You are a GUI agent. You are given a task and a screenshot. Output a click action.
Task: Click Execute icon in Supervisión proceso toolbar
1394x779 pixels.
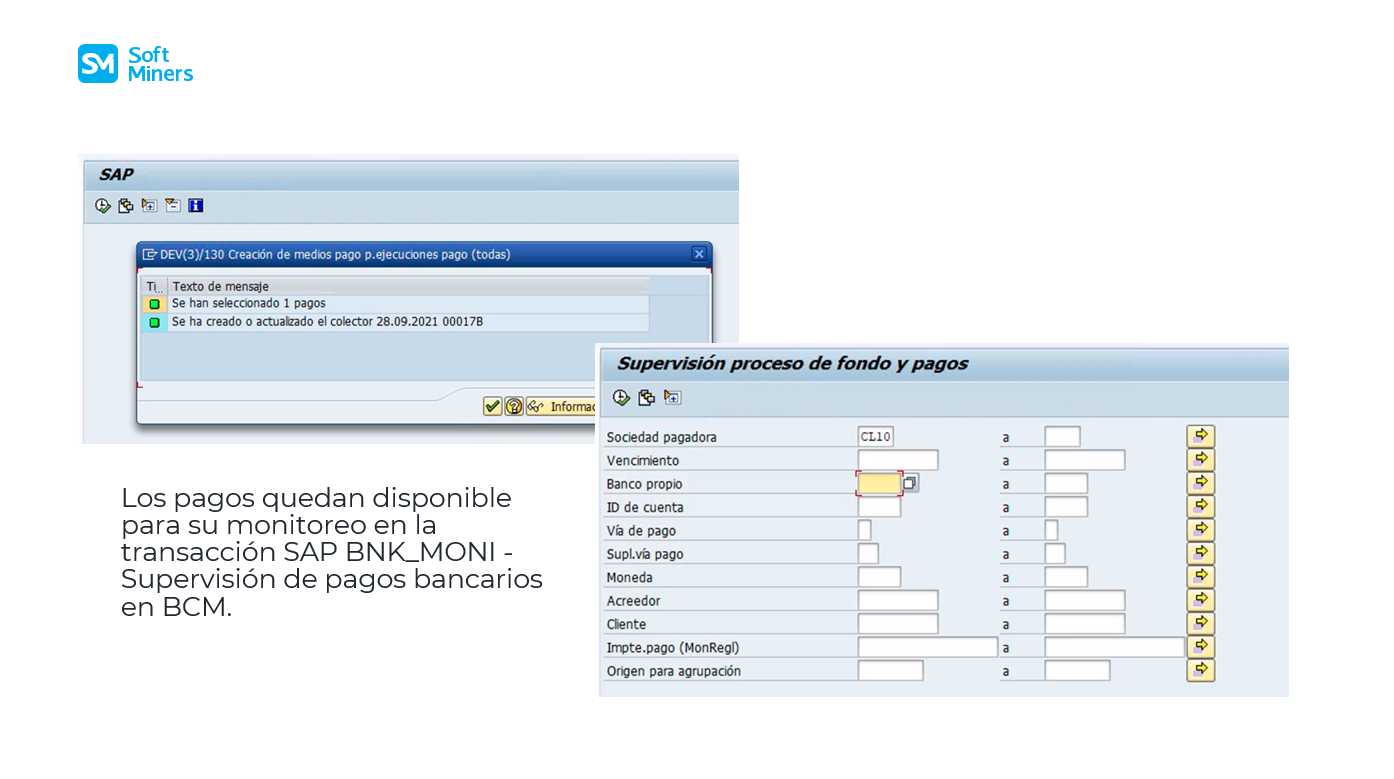pyautogui.click(x=621, y=398)
